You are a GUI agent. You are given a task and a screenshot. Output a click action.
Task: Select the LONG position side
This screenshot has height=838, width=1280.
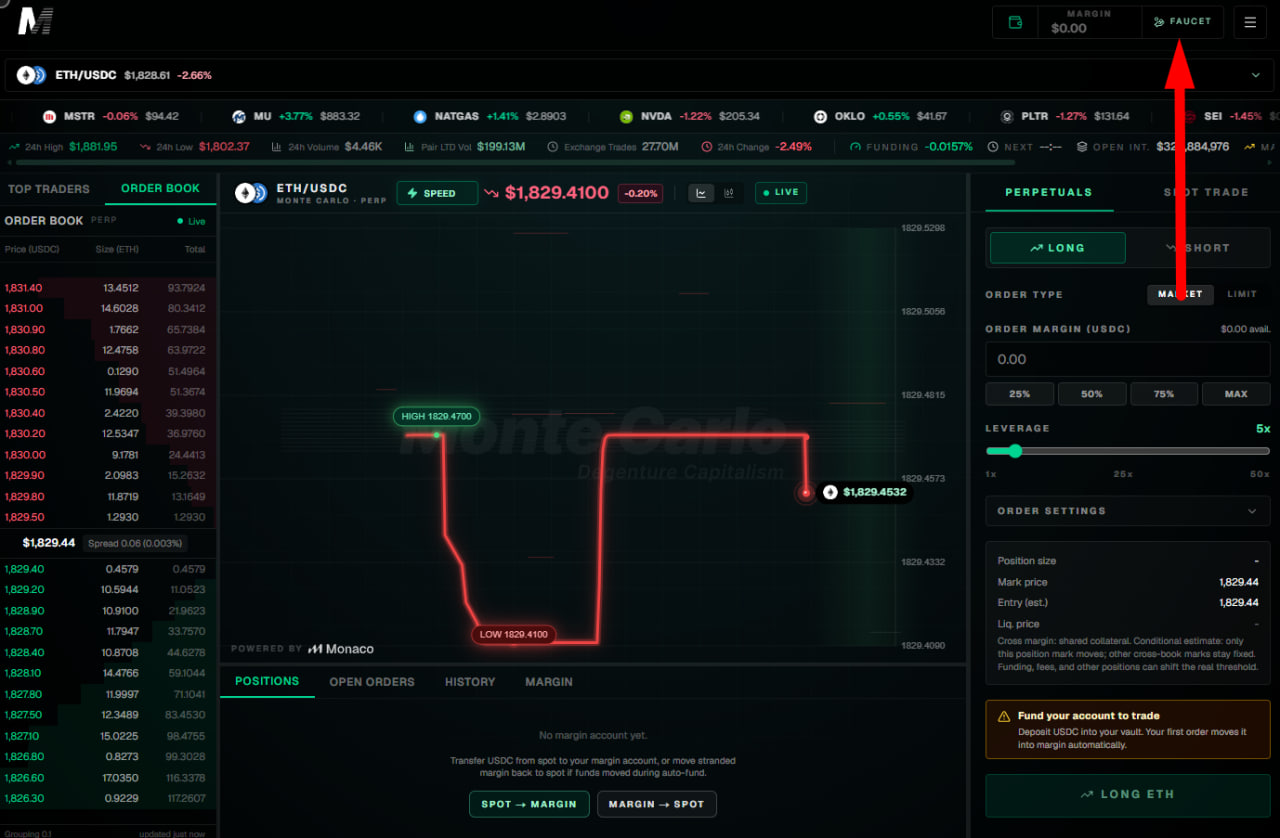[1057, 248]
